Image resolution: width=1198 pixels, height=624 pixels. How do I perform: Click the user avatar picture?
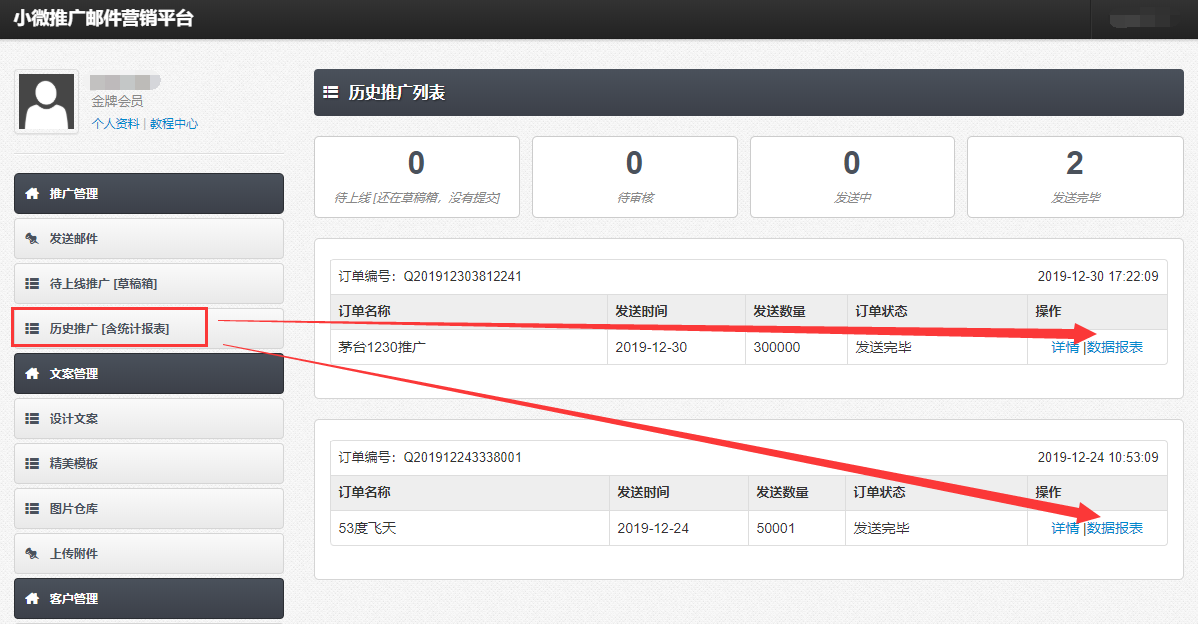tap(47, 102)
